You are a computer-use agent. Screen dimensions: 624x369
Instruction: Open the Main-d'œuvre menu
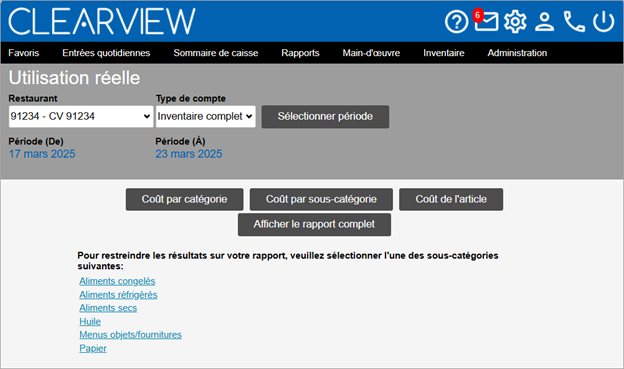point(371,53)
